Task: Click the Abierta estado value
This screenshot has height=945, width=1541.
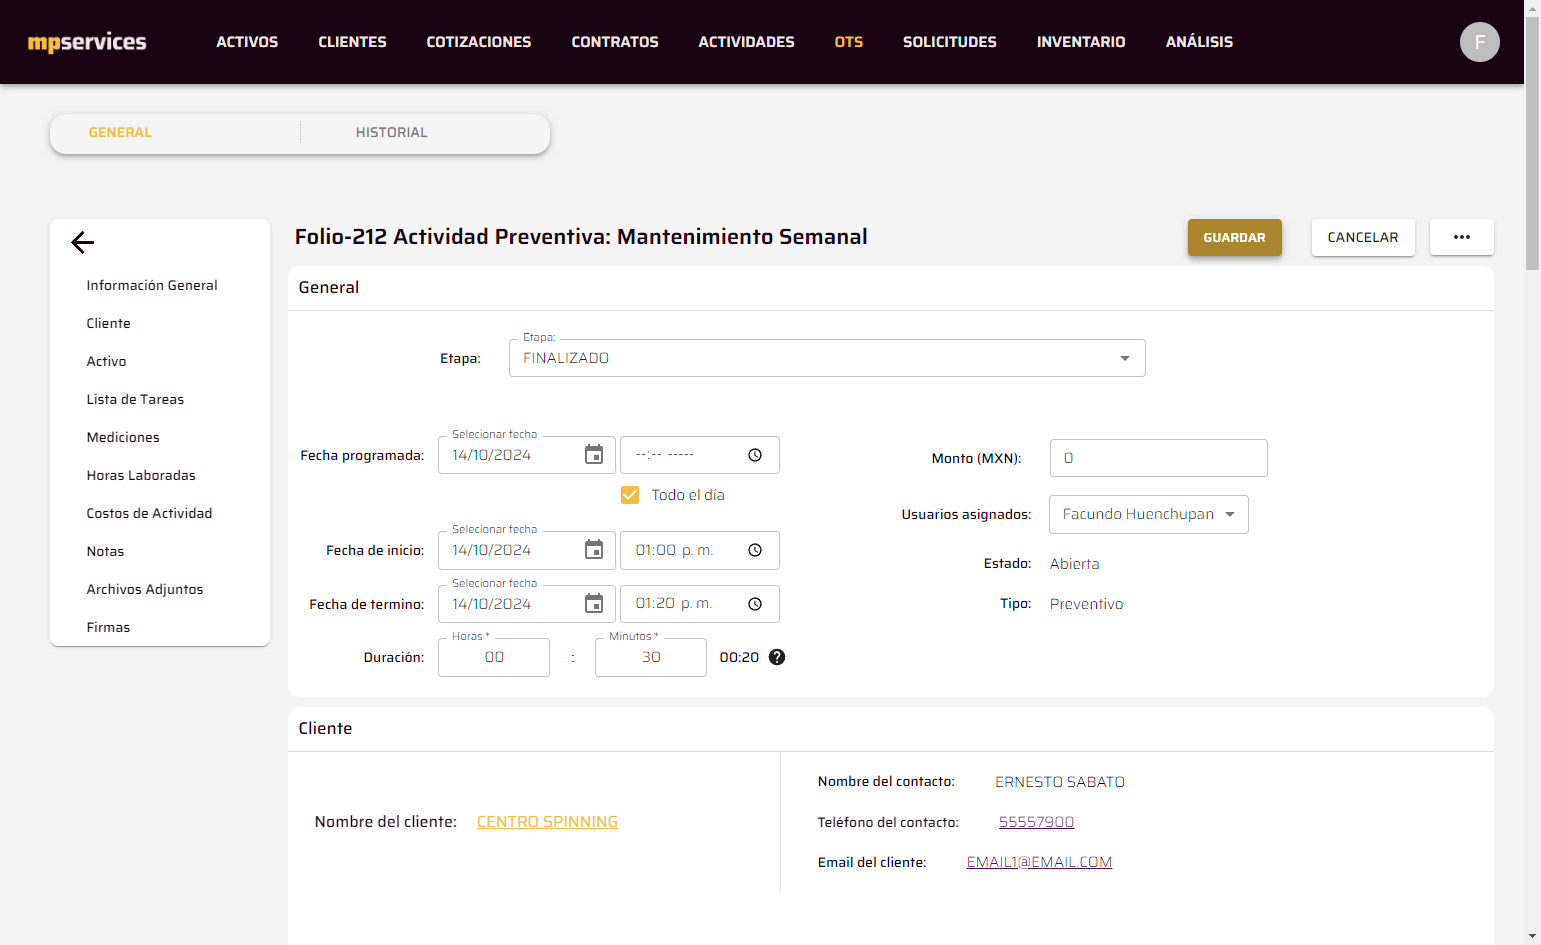Action: click(x=1074, y=564)
